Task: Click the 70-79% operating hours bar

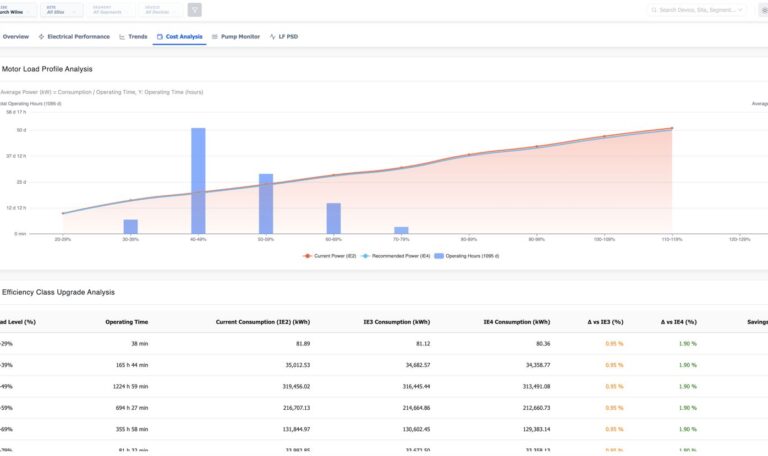Action: tap(401, 230)
